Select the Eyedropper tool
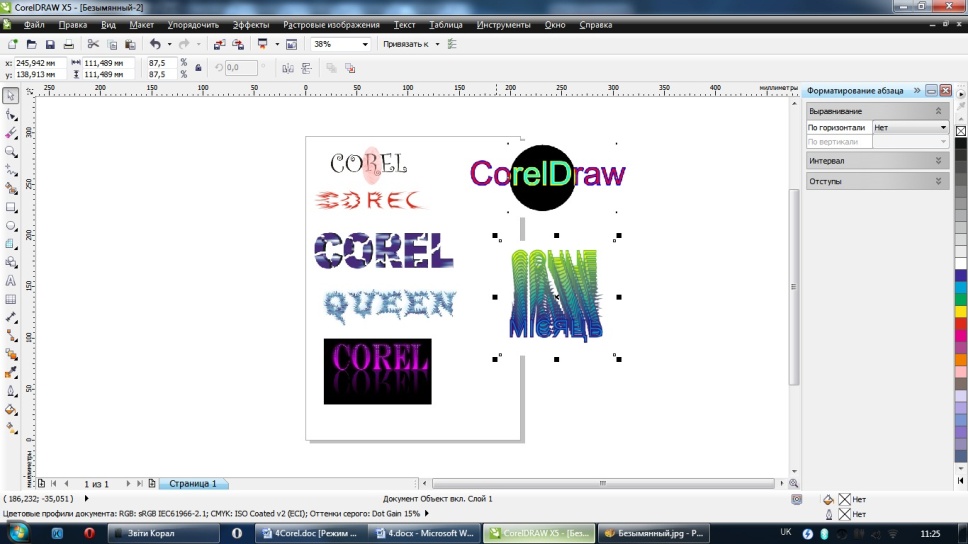This screenshot has width=968, height=544. [x=10, y=373]
